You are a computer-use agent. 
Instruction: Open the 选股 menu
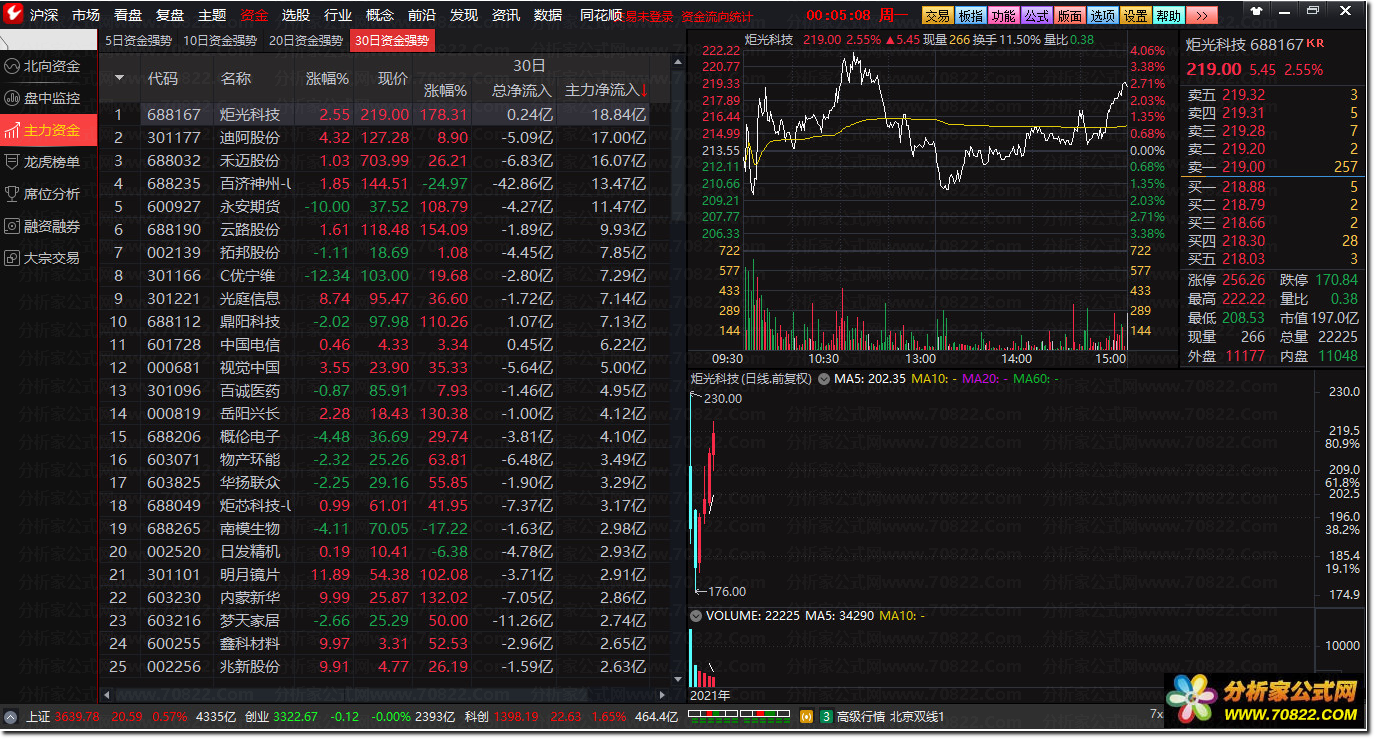pyautogui.click(x=296, y=15)
